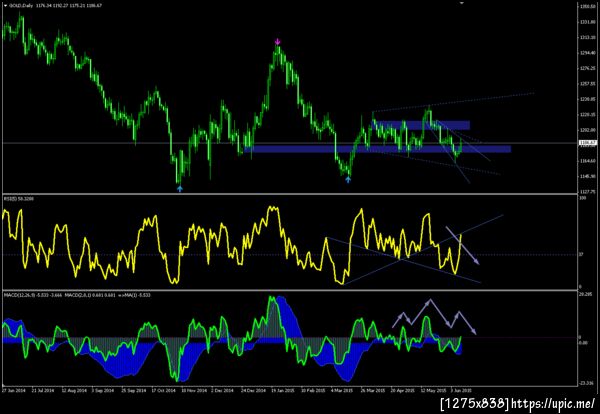This screenshot has height=414, width=600.
Task: Click the '20 Apr 2015' date label
Action: (x=403, y=391)
